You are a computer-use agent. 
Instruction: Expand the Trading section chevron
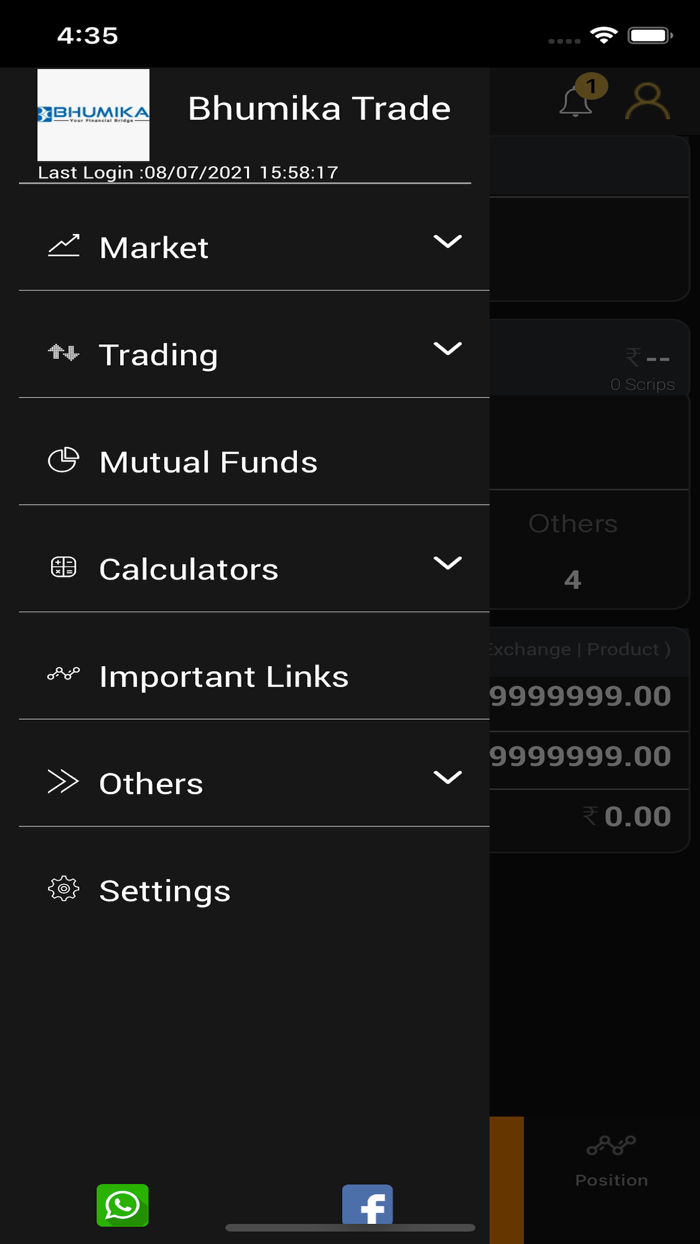pyautogui.click(x=447, y=349)
